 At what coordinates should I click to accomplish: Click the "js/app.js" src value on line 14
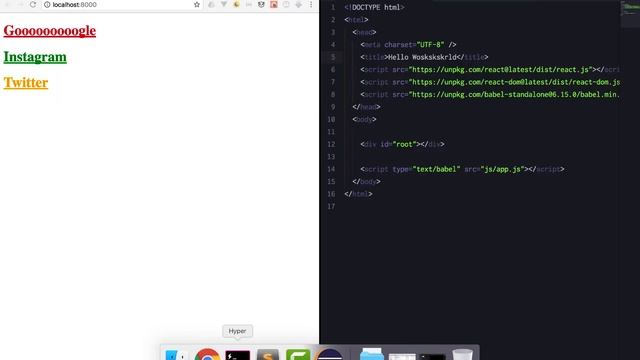[502, 169]
